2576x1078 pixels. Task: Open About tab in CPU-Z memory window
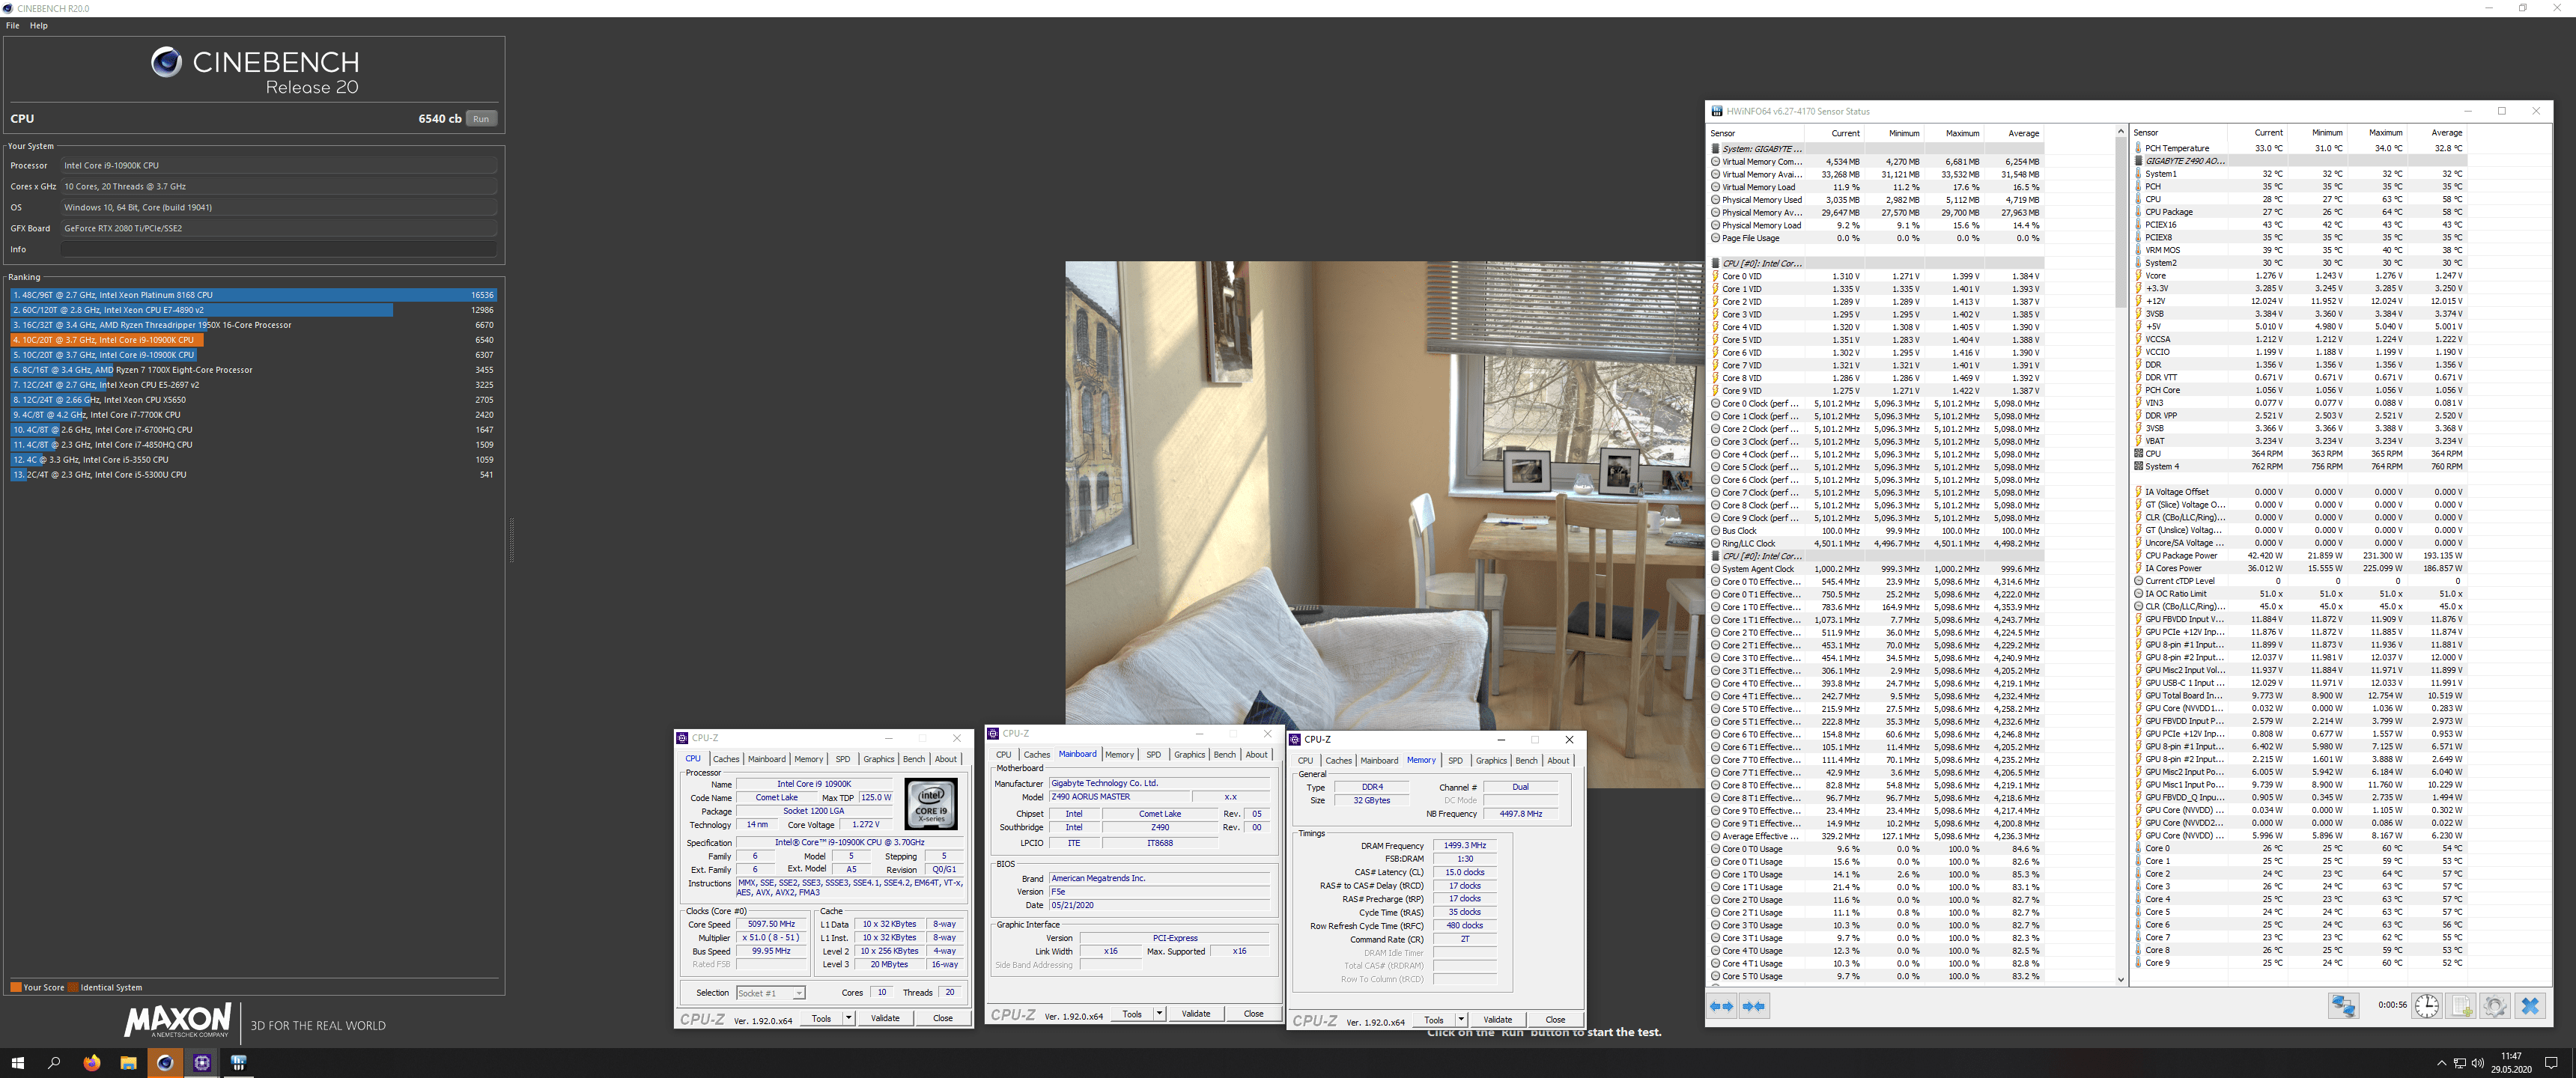click(x=1558, y=761)
